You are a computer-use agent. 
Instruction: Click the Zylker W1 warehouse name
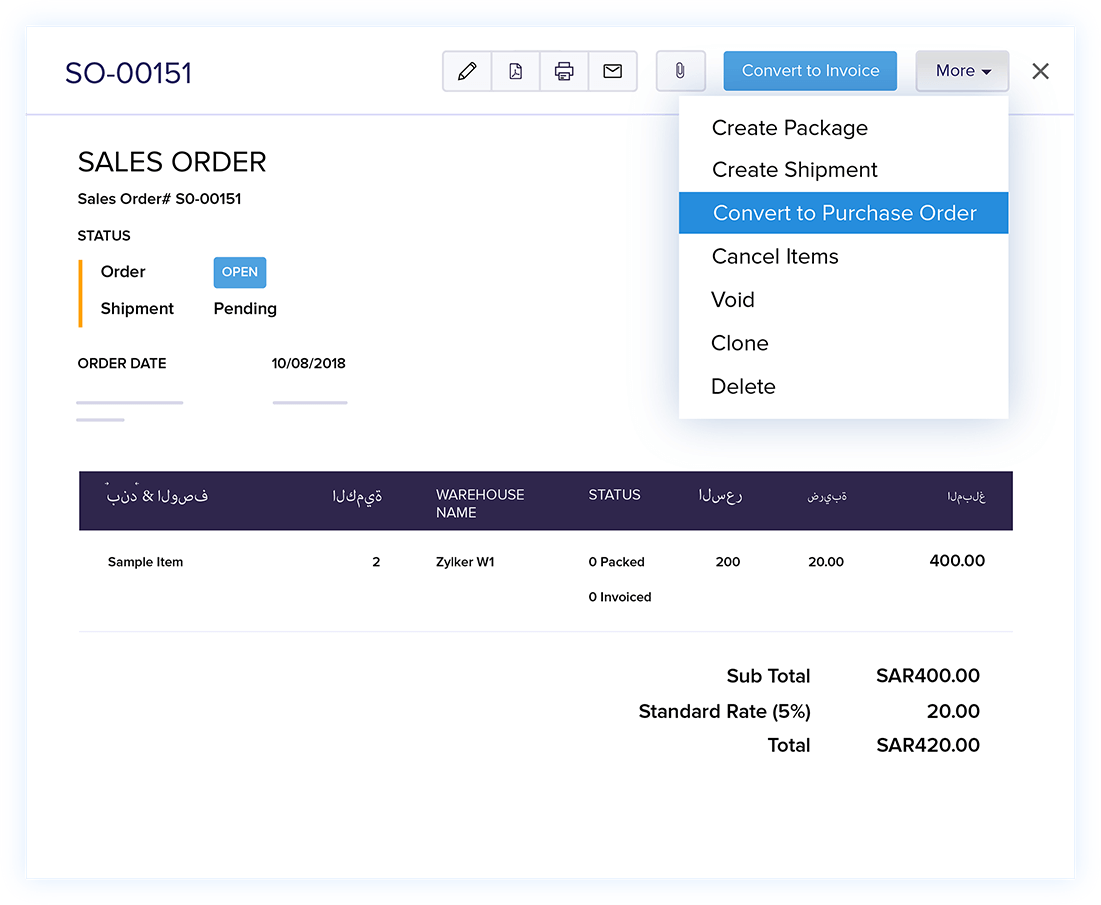465,562
